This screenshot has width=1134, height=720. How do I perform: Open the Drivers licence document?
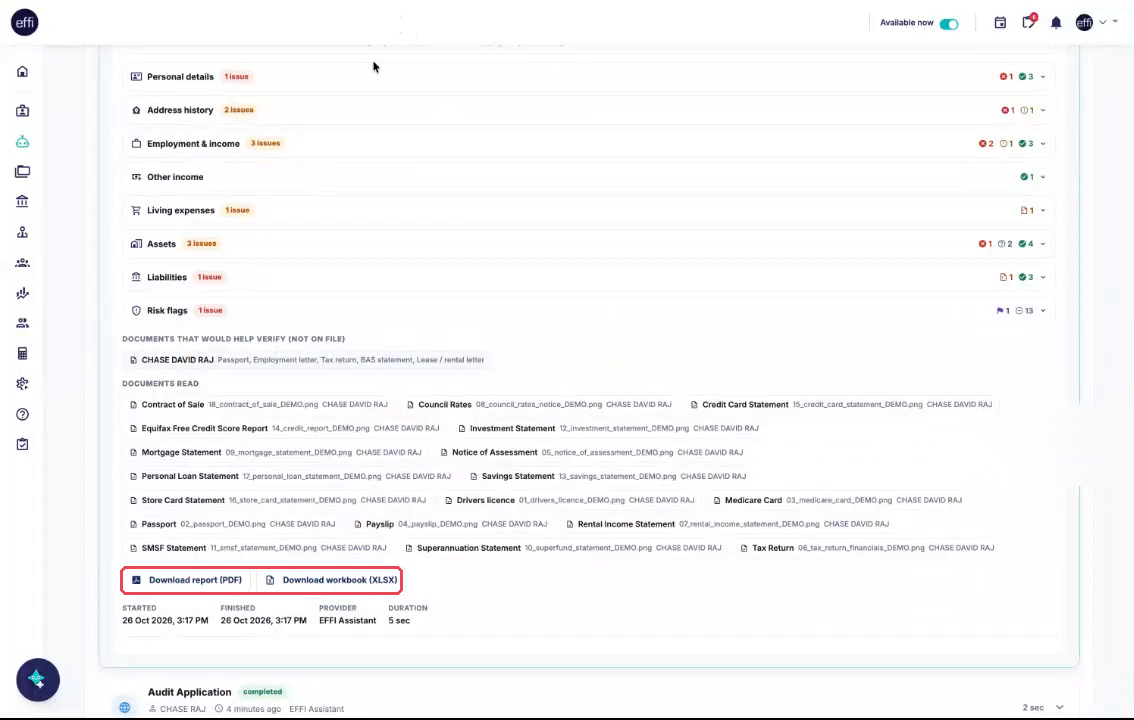[x=570, y=500]
